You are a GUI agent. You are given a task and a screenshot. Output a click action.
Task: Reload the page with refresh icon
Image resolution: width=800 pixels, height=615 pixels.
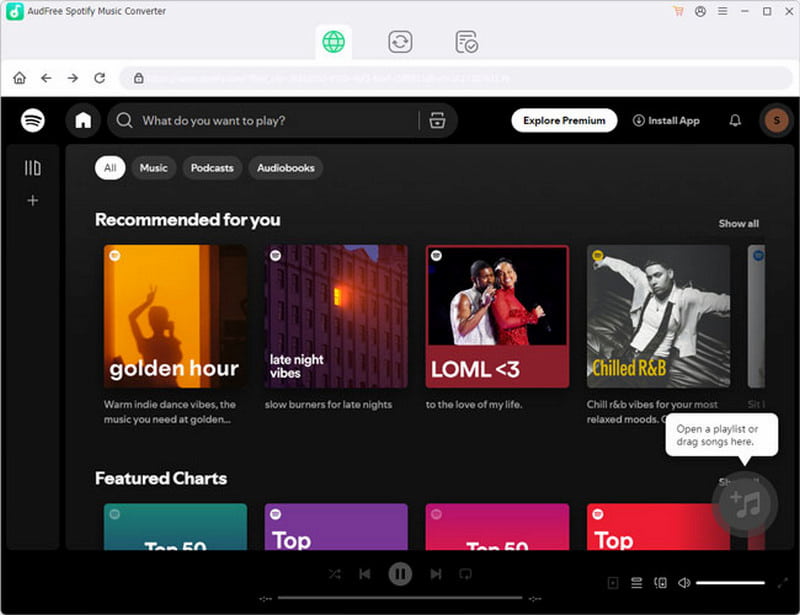99,78
